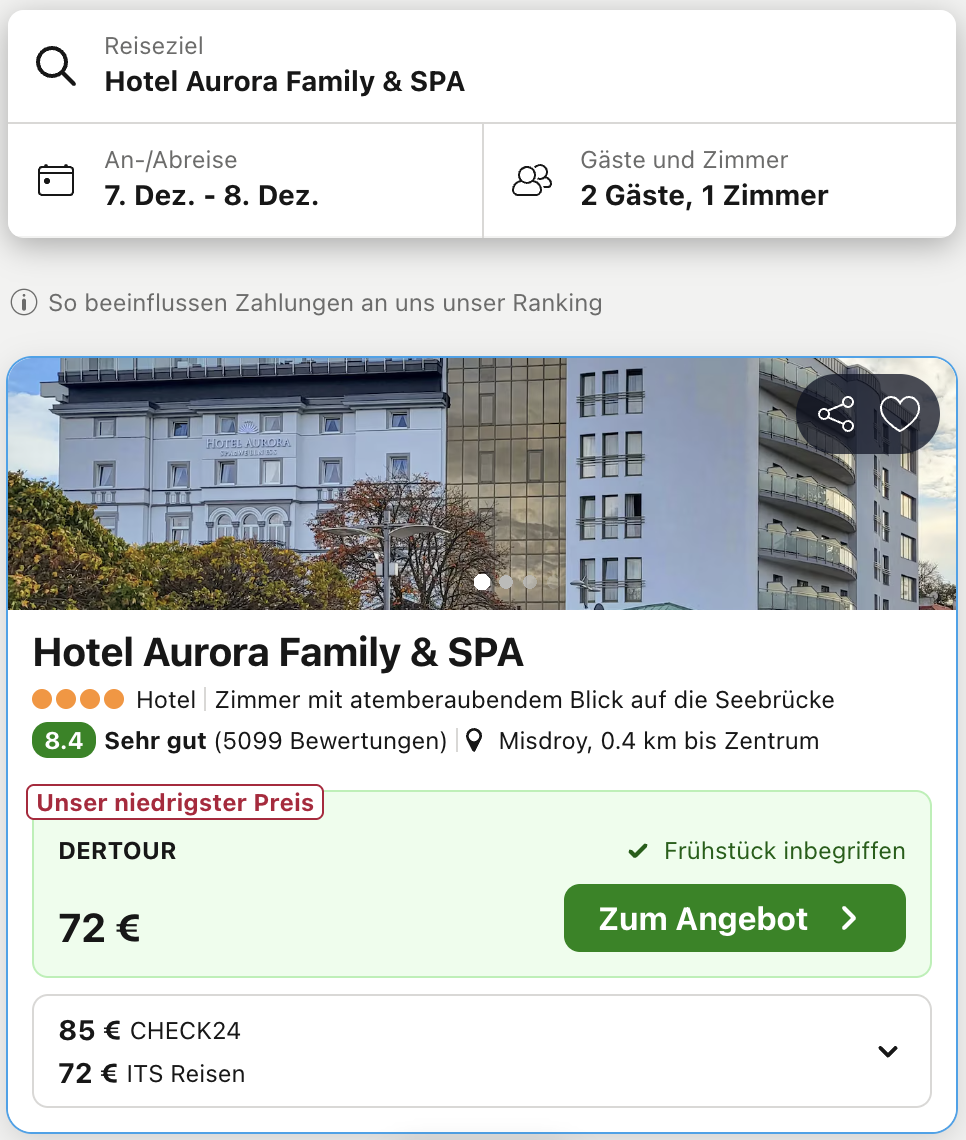Click the share icon on hotel photo
Image resolution: width=966 pixels, height=1140 pixels.
pyautogui.click(x=836, y=414)
